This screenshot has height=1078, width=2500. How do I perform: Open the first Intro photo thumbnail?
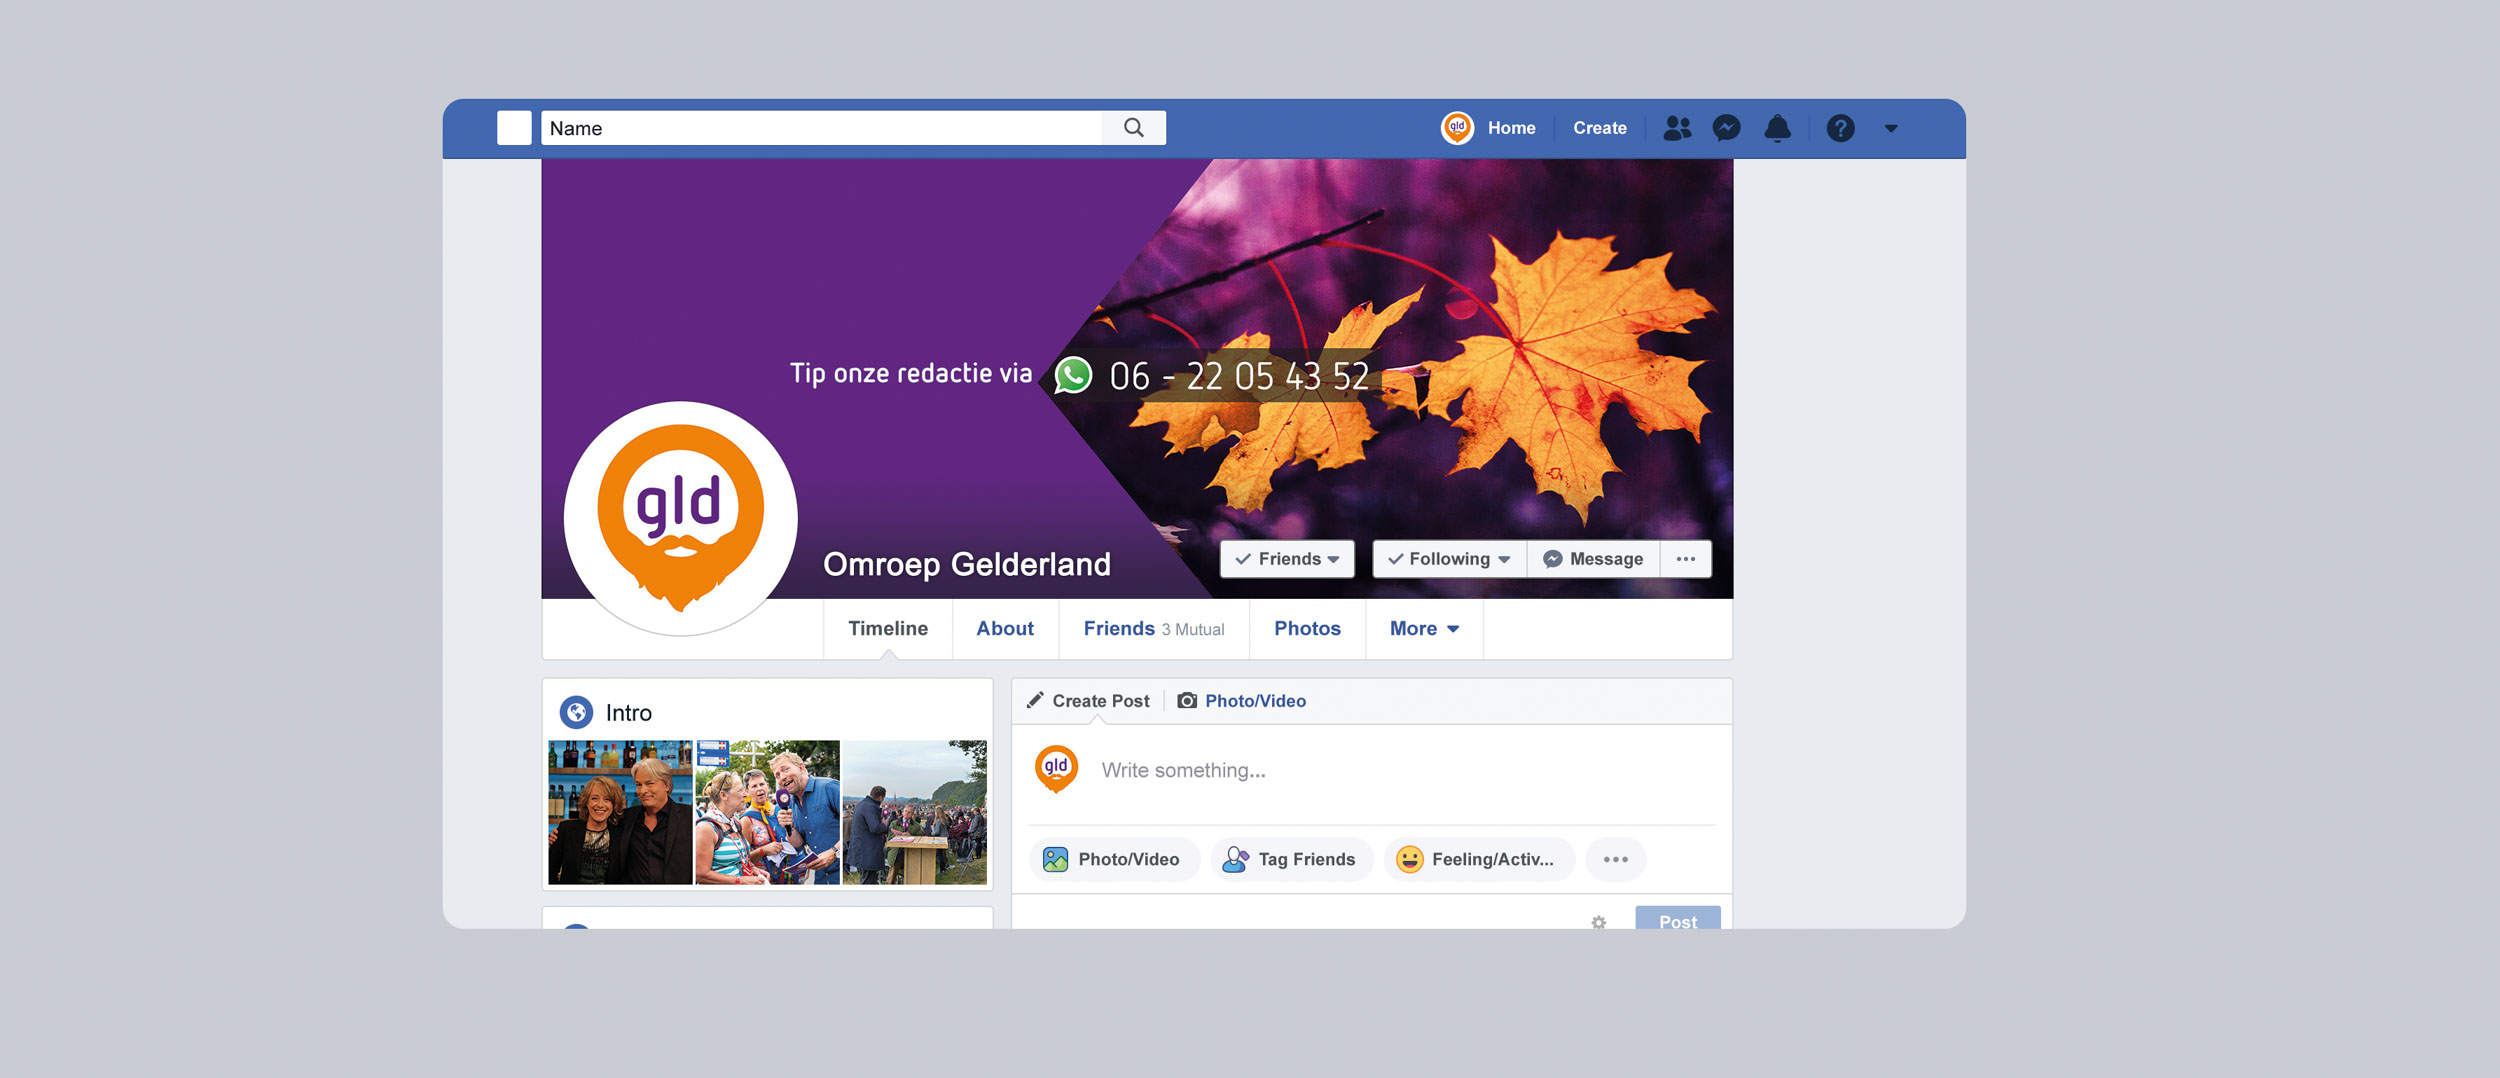pyautogui.click(x=620, y=812)
